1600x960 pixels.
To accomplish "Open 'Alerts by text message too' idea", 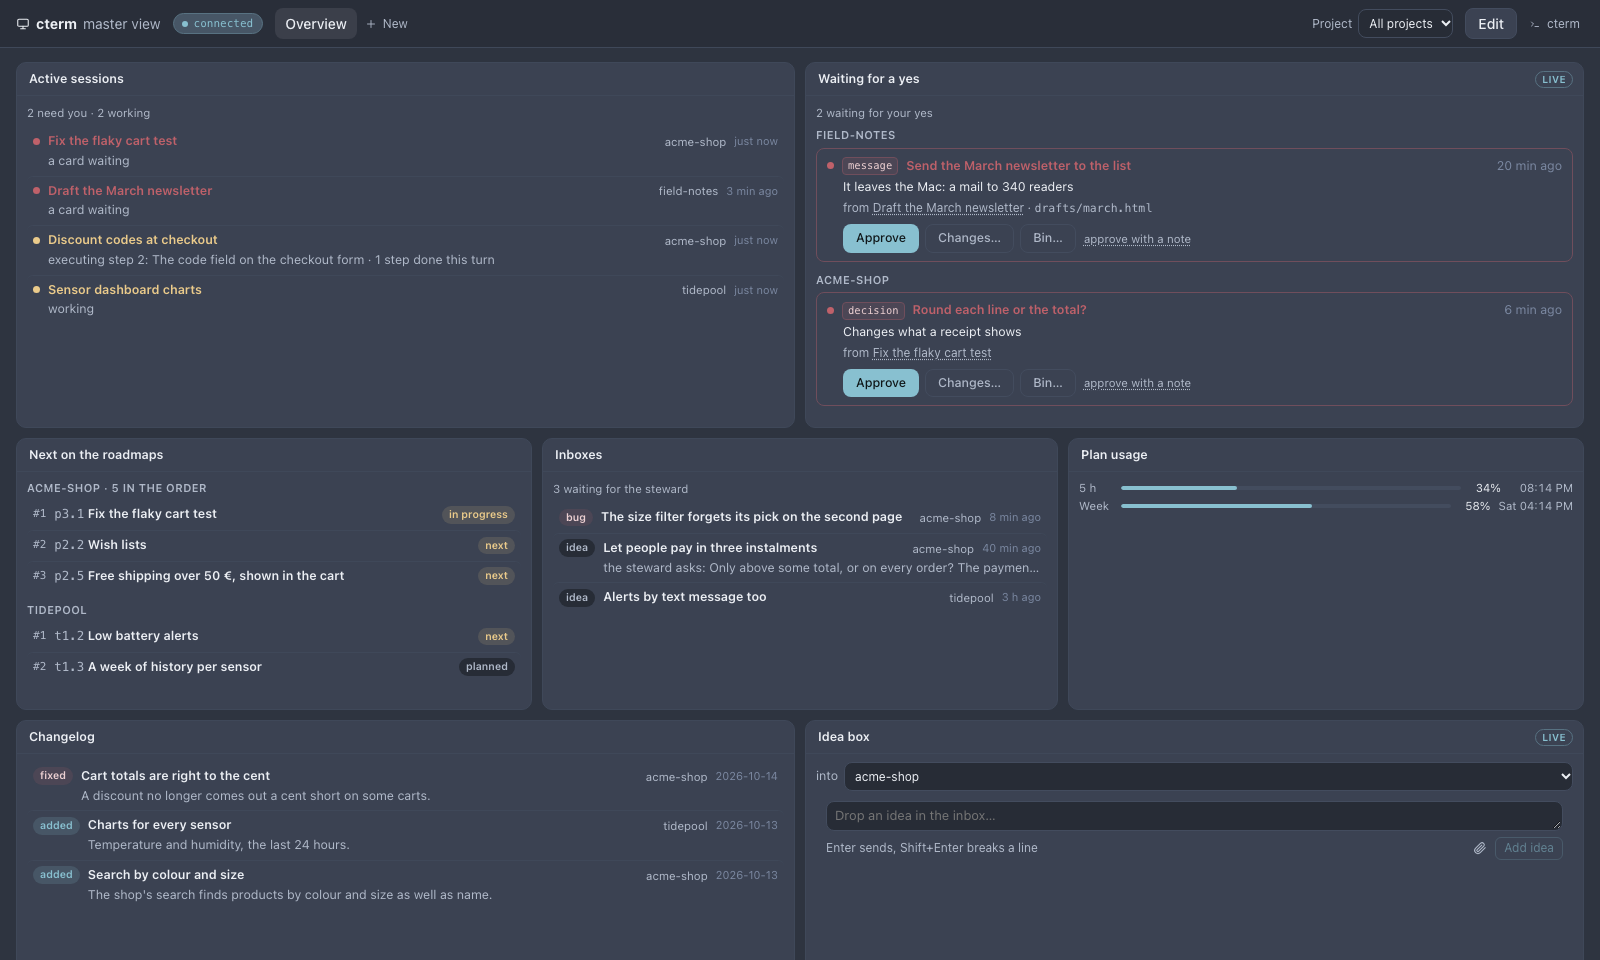I will pos(800,597).
